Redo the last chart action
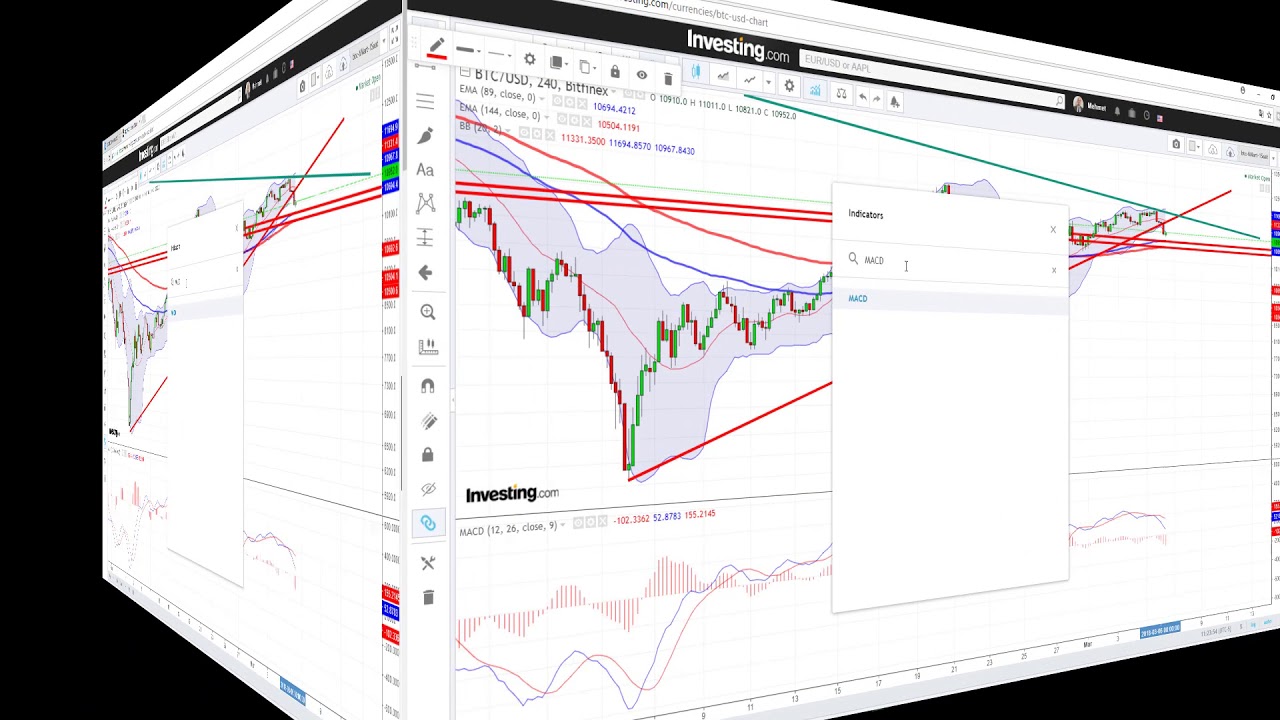The height and width of the screenshot is (720, 1280). [877, 99]
